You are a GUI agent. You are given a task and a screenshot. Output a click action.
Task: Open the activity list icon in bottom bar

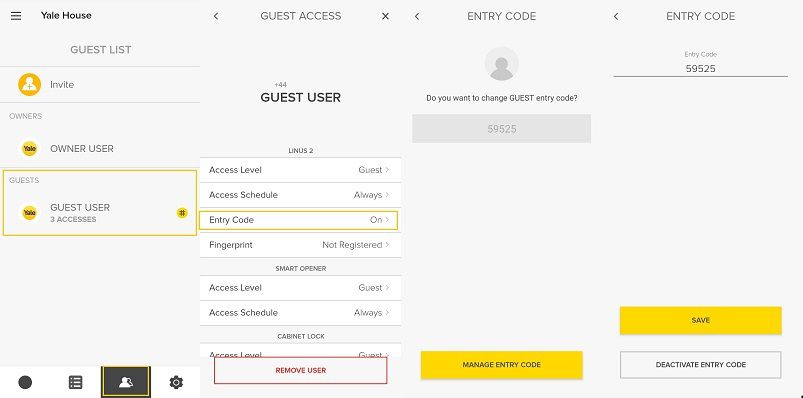tap(75, 382)
